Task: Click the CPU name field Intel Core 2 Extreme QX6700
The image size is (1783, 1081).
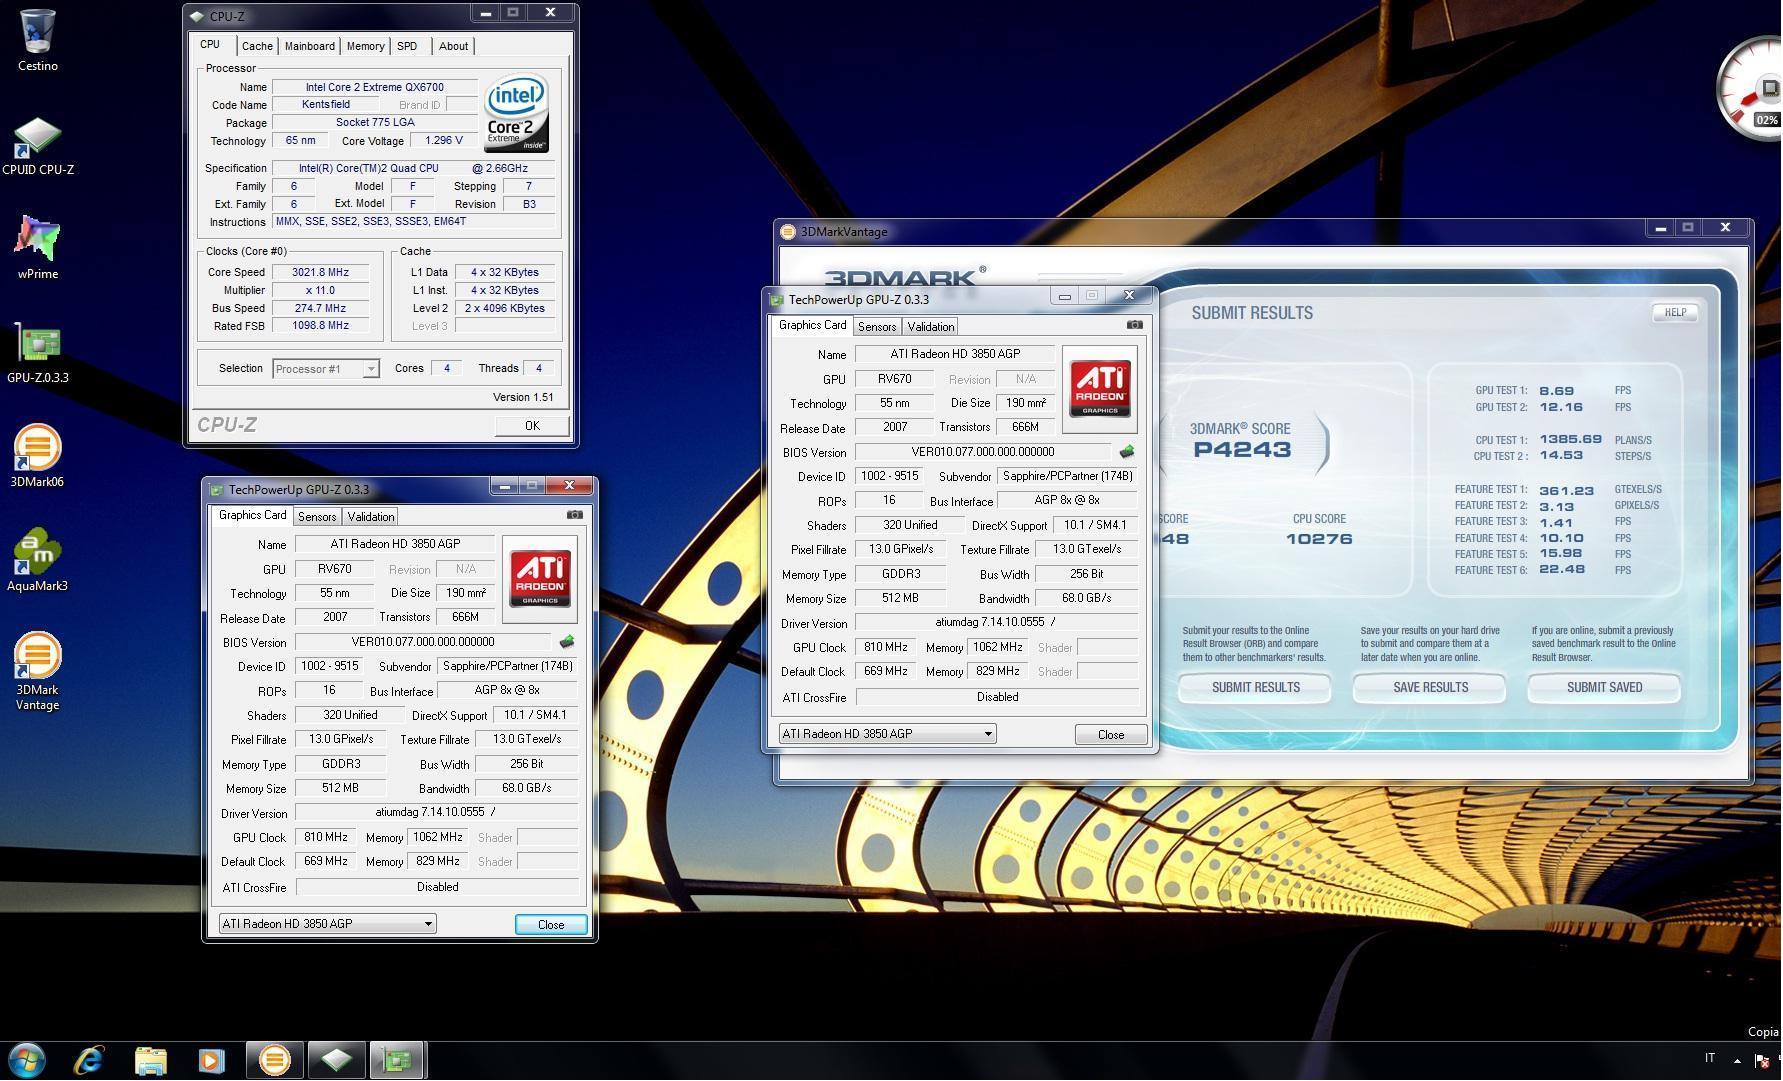Action: [375, 87]
